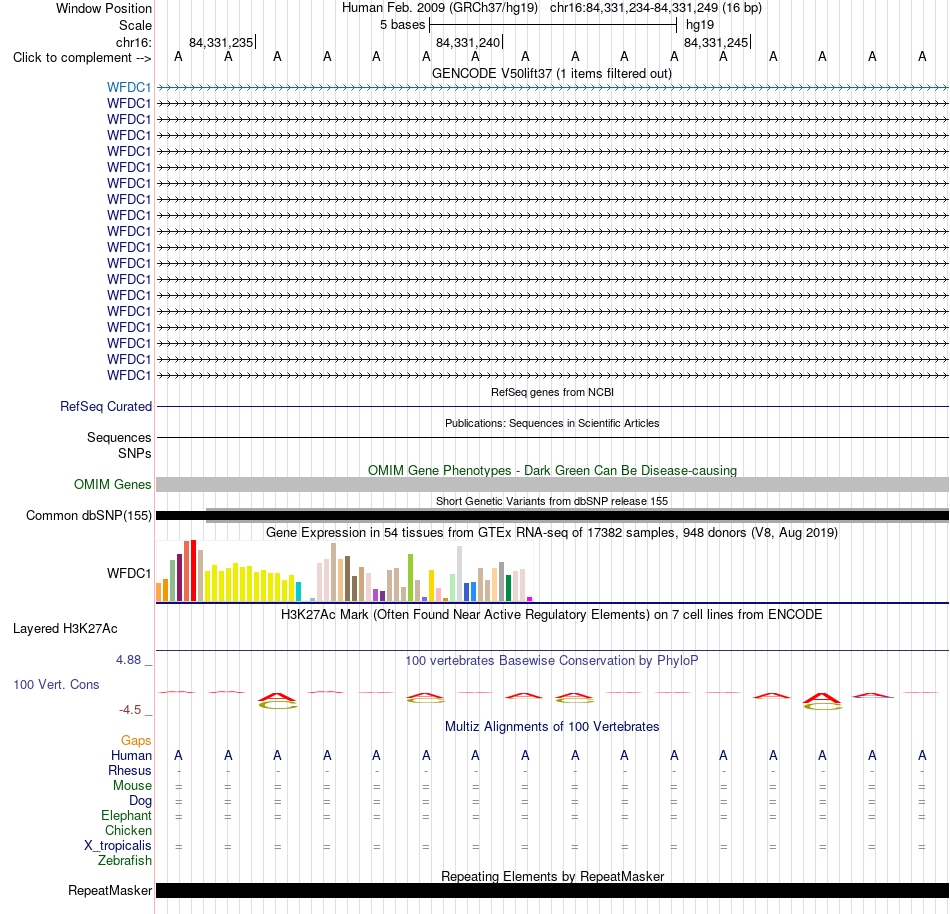
Task: Open 'Multiz Alignments of 100 Vertebrates' title
Action: tap(552, 726)
